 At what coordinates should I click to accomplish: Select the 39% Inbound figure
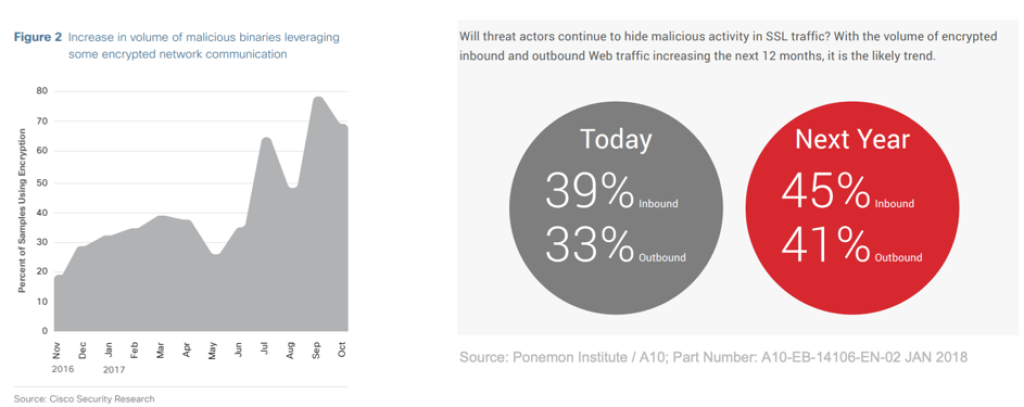(x=611, y=192)
